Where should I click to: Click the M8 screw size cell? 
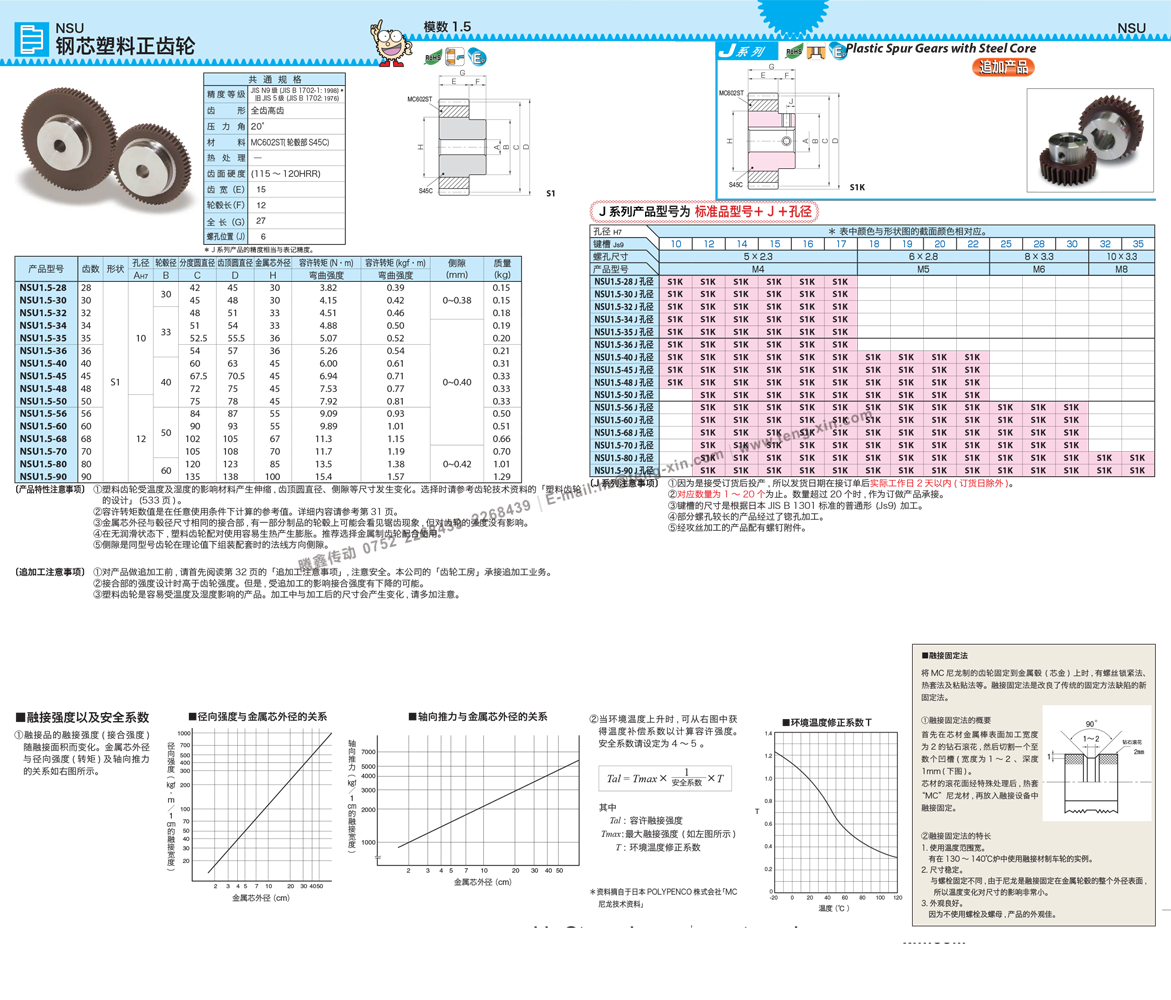tap(1121, 269)
